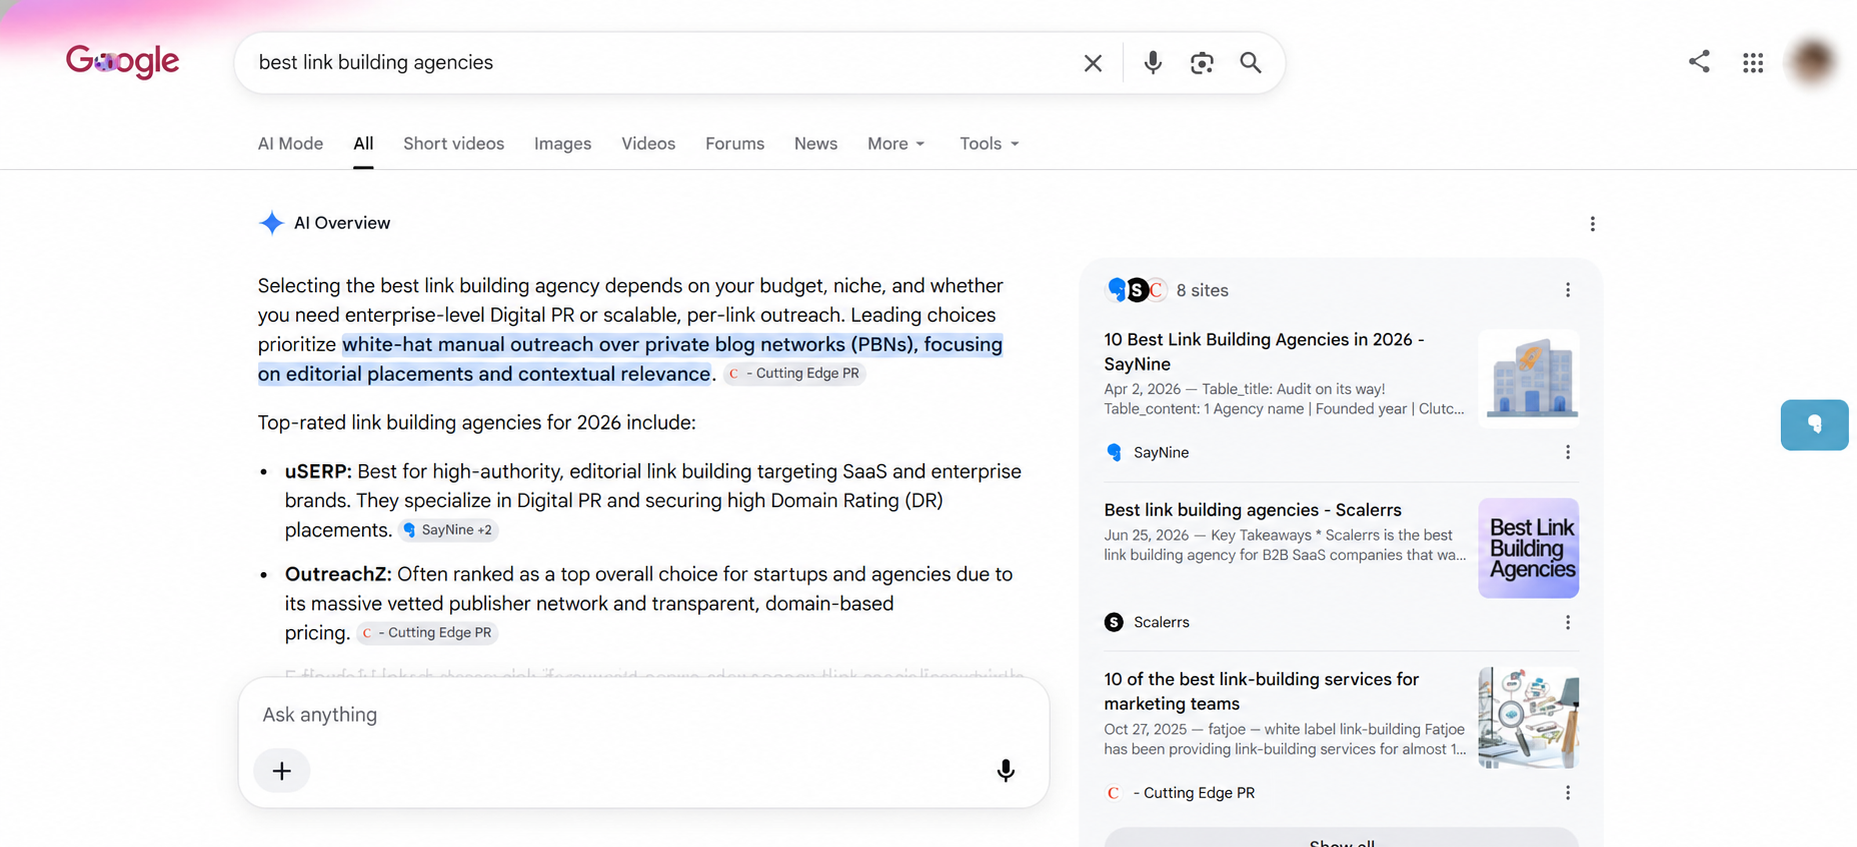Open three-dot menu beside Cutting Edge PR source
Viewport: 1857px width, 847px height.
coord(1568,793)
